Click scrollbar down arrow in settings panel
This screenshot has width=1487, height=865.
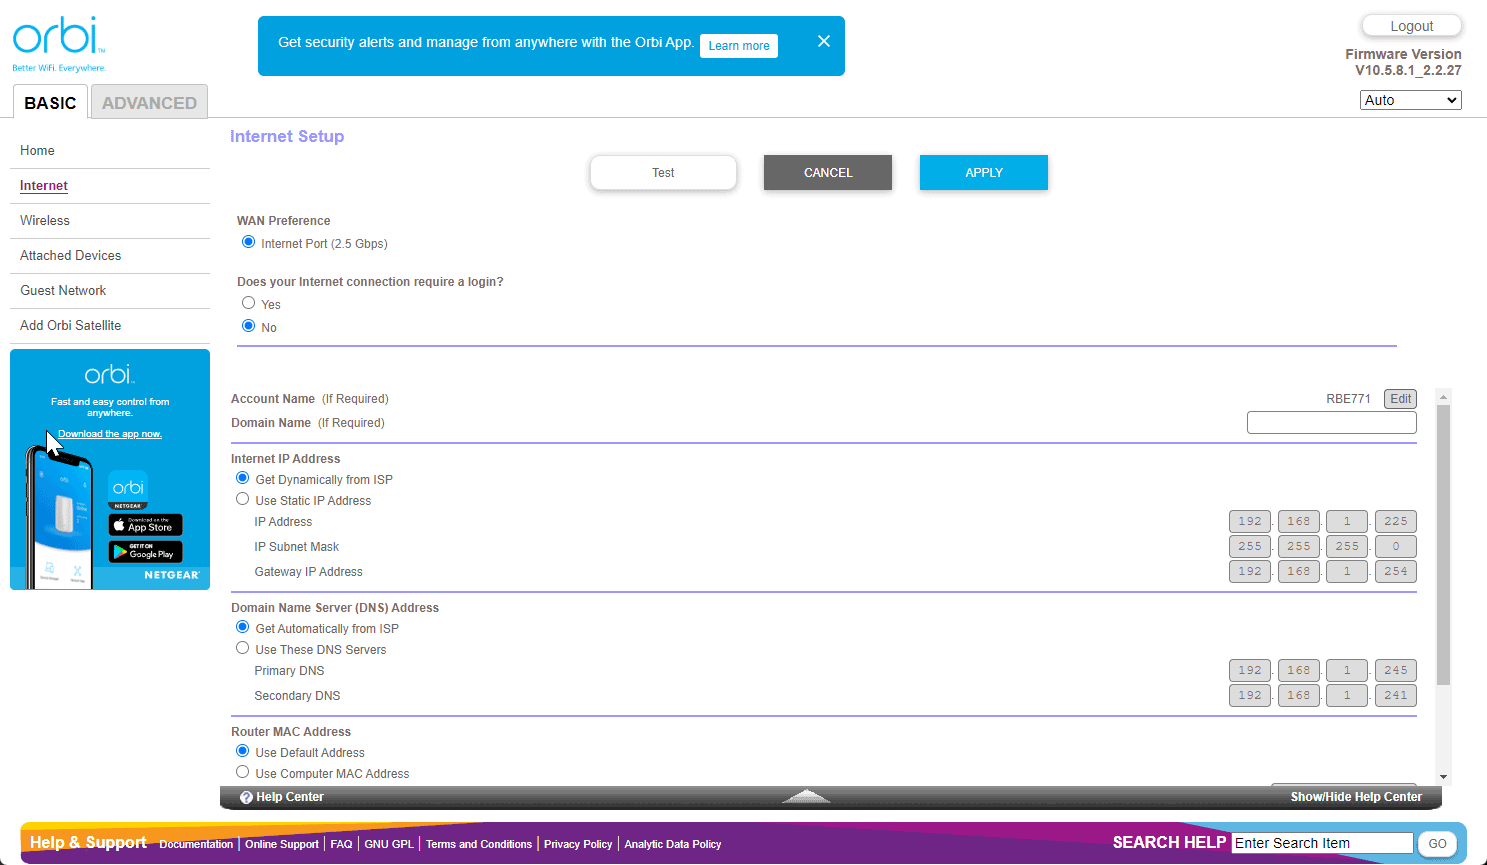pos(1443,777)
